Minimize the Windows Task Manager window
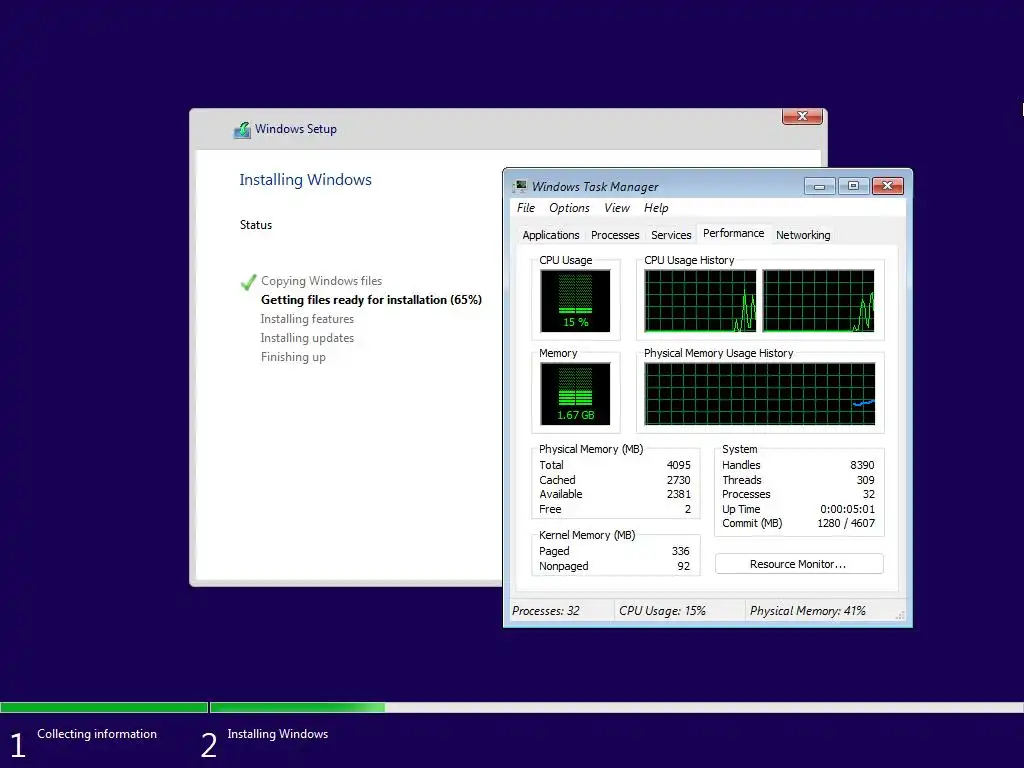The width and height of the screenshot is (1024, 768). tap(819, 186)
